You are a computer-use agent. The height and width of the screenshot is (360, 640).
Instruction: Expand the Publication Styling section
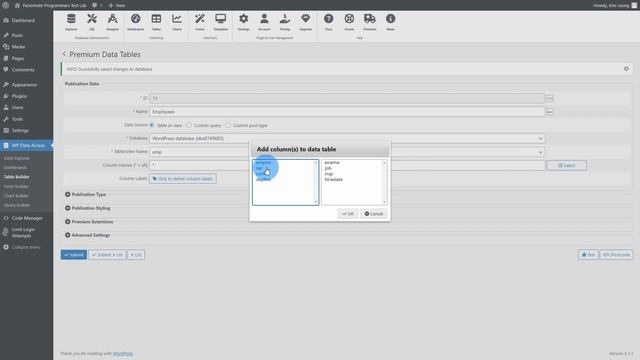click(x=87, y=208)
